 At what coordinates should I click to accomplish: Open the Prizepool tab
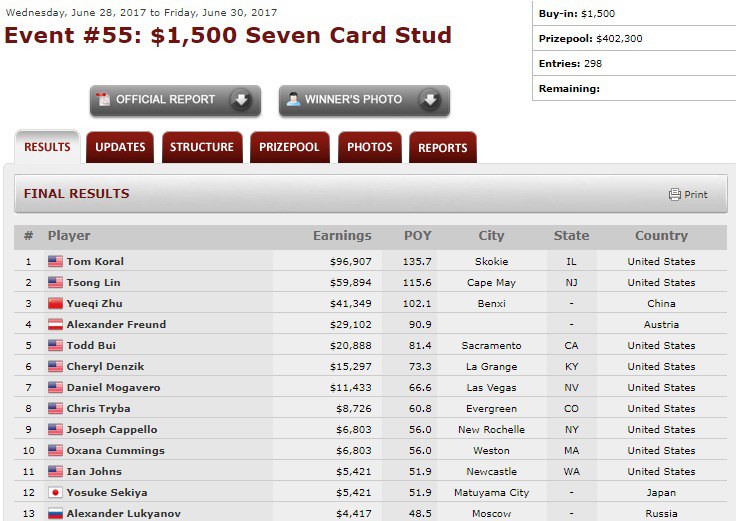[289, 147]
